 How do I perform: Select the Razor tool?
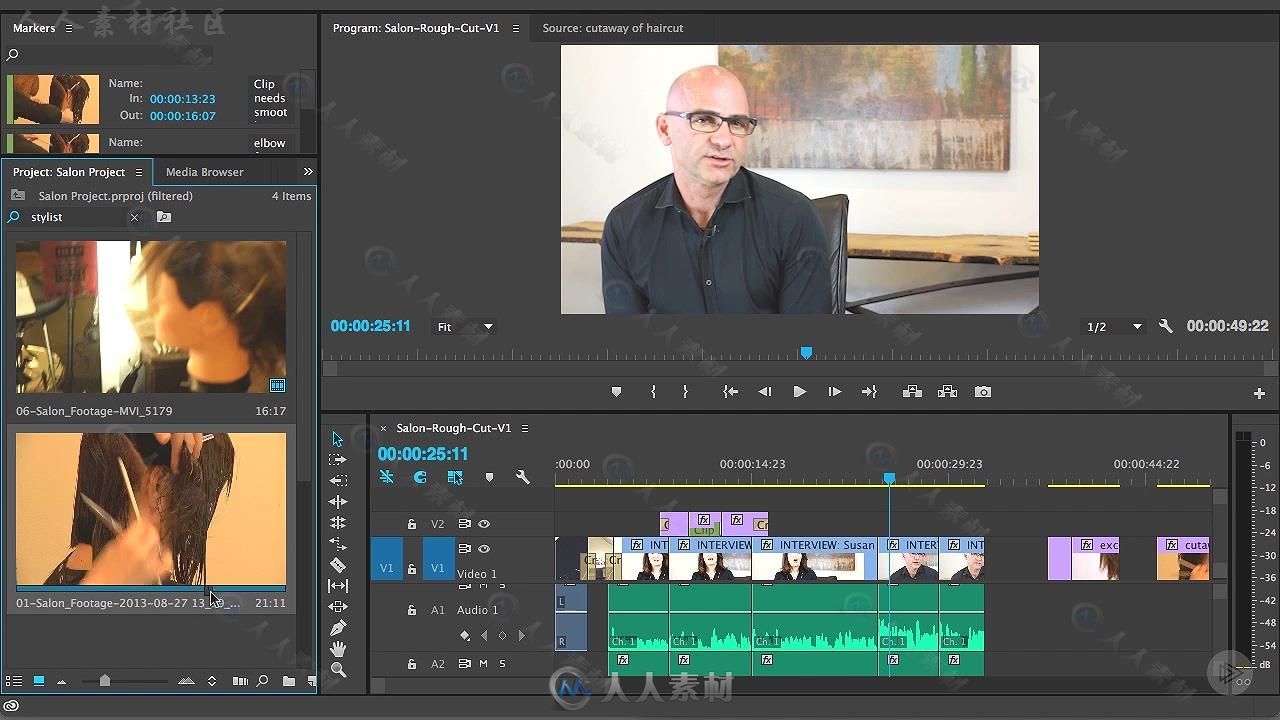coord(338,565)
